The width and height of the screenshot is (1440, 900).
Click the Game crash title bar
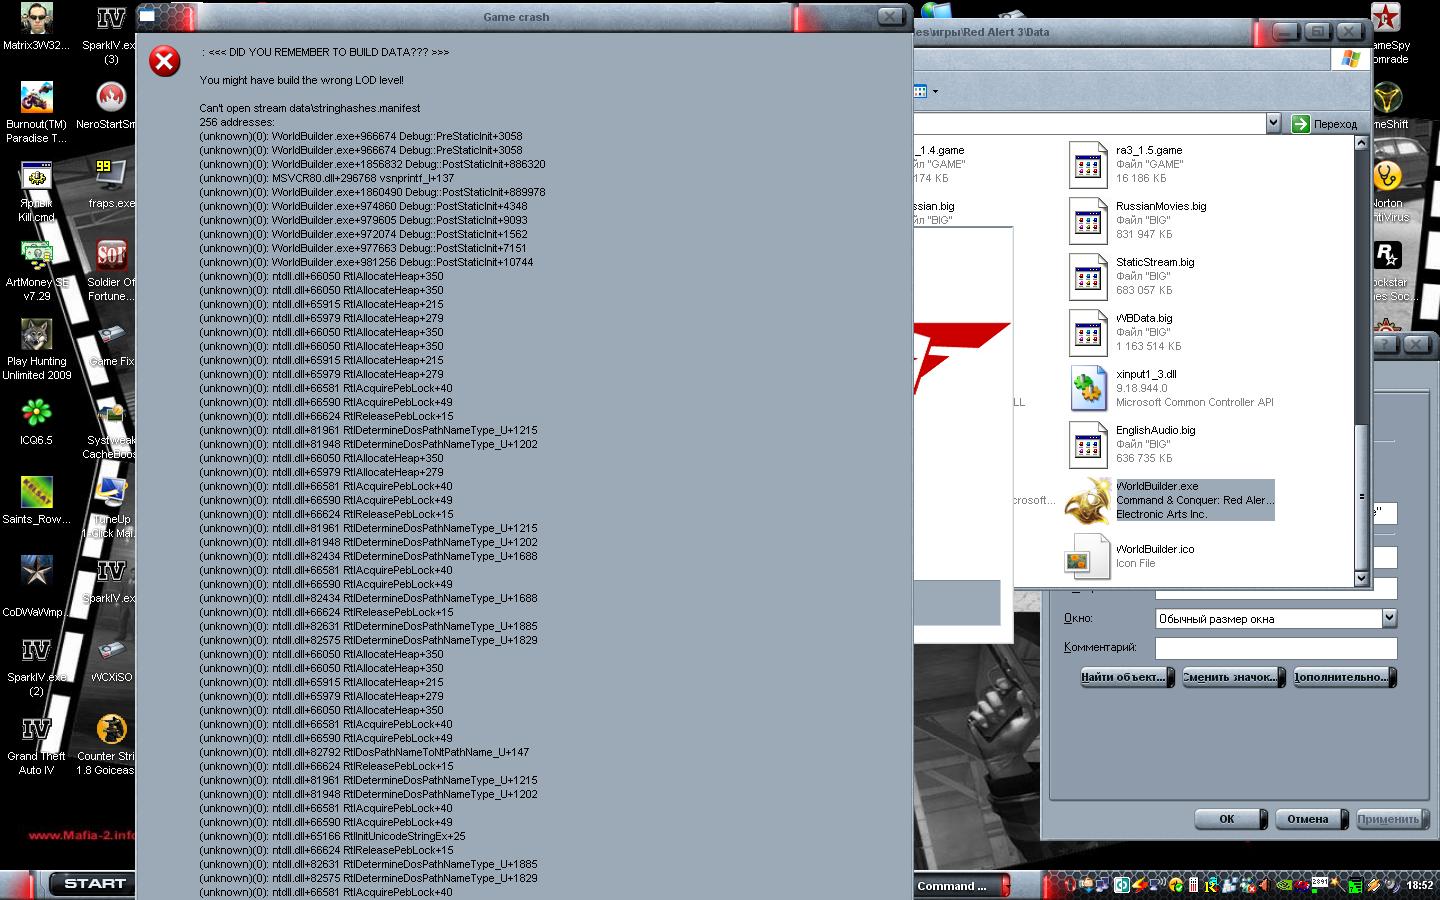[516, 17]
